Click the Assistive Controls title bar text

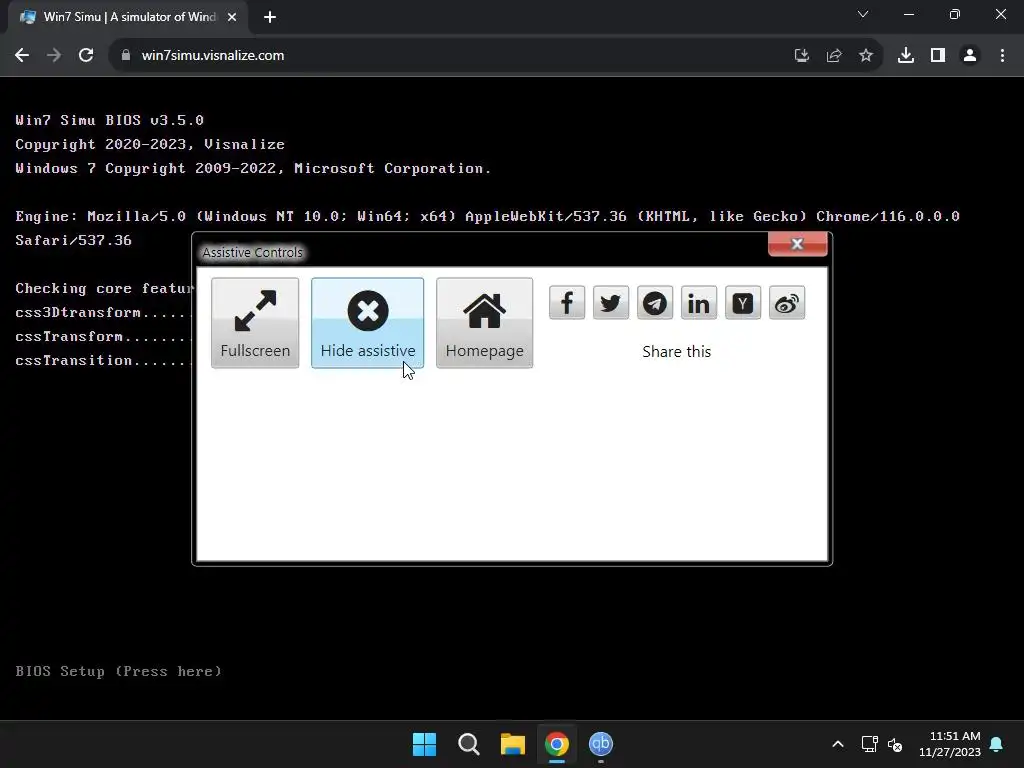(x=252, y=253)
